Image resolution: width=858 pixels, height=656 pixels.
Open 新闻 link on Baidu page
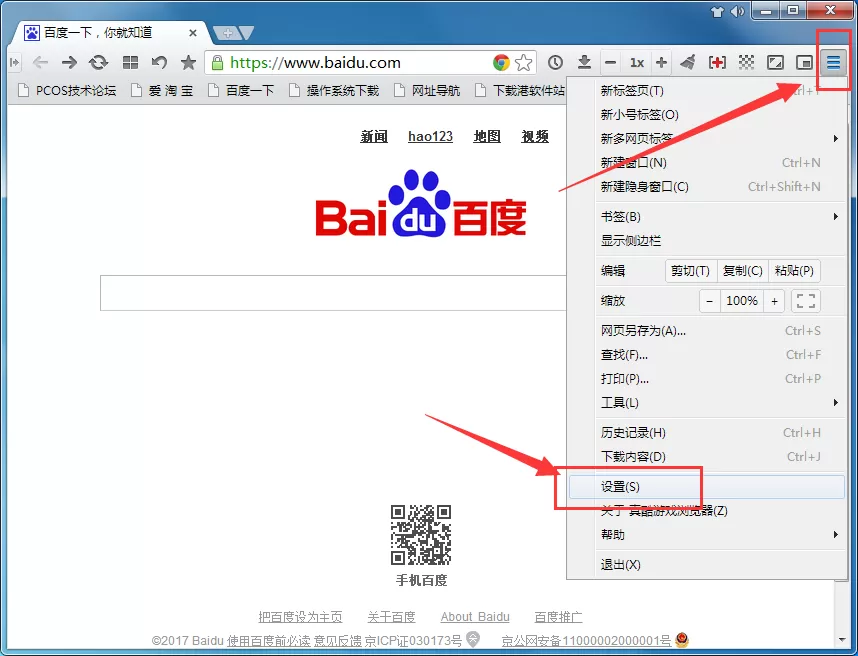tap(374, 136)
